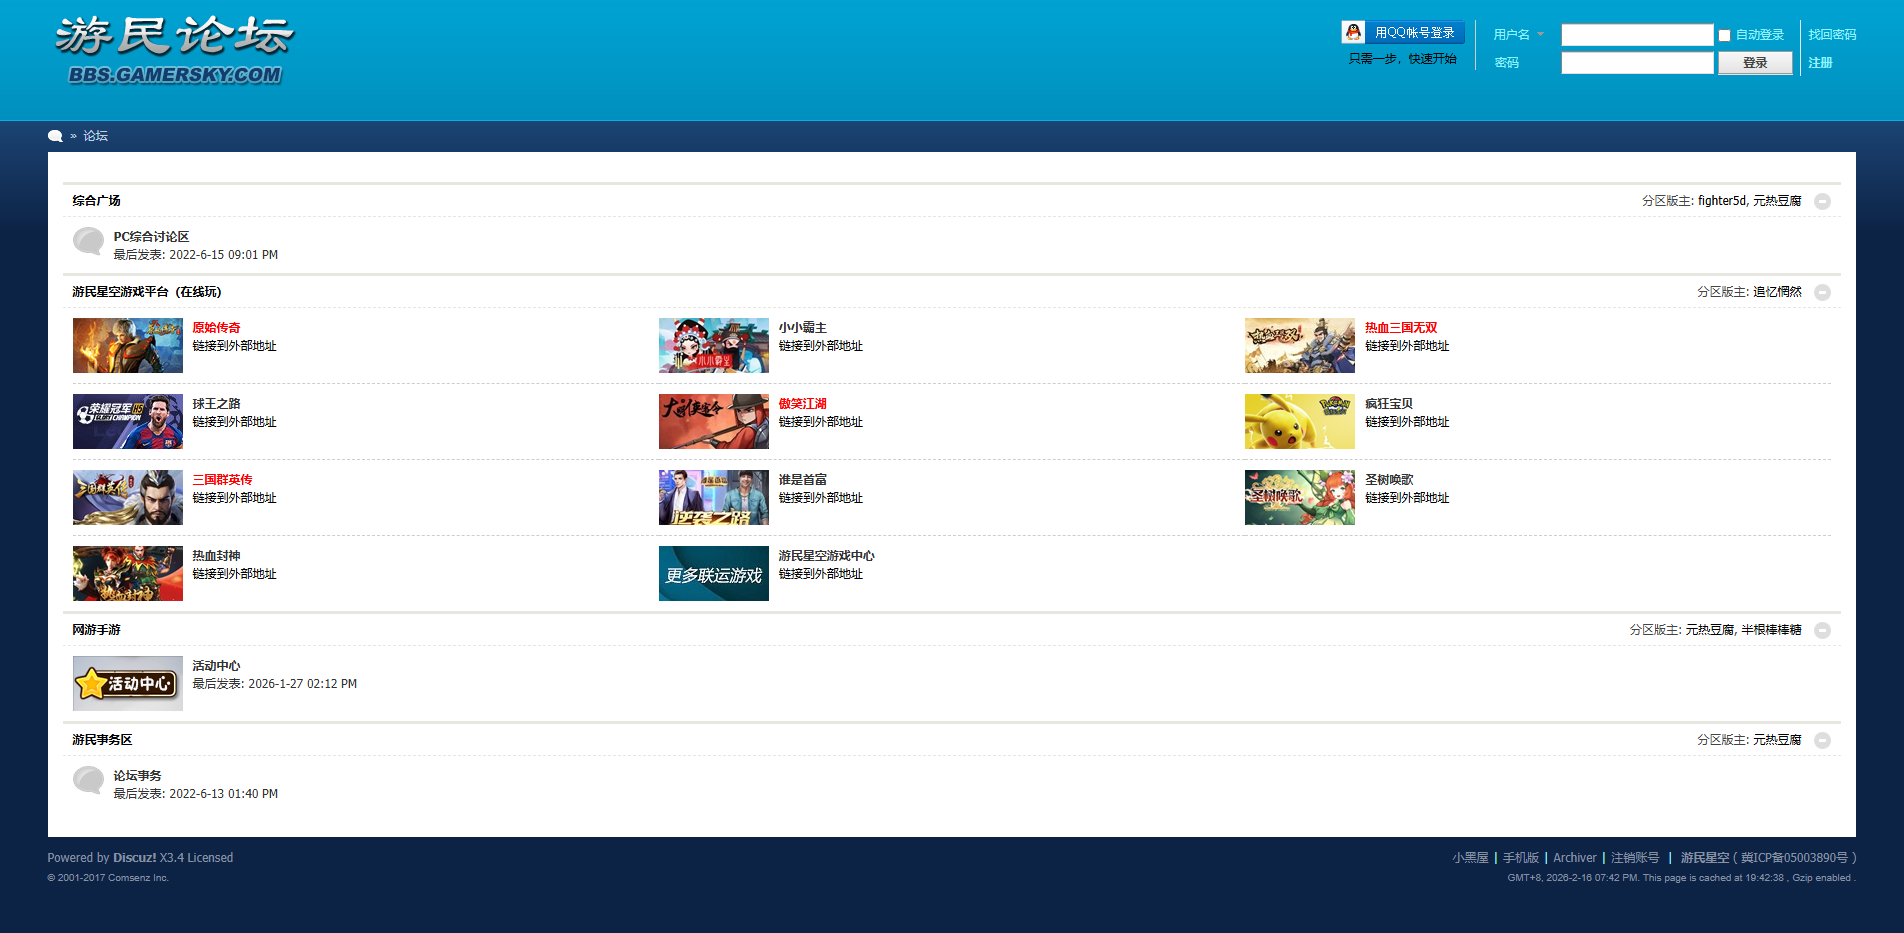Click the 找回密码 link
Viewport: 1904px width, 933px height.
[x=1832, y=35]
